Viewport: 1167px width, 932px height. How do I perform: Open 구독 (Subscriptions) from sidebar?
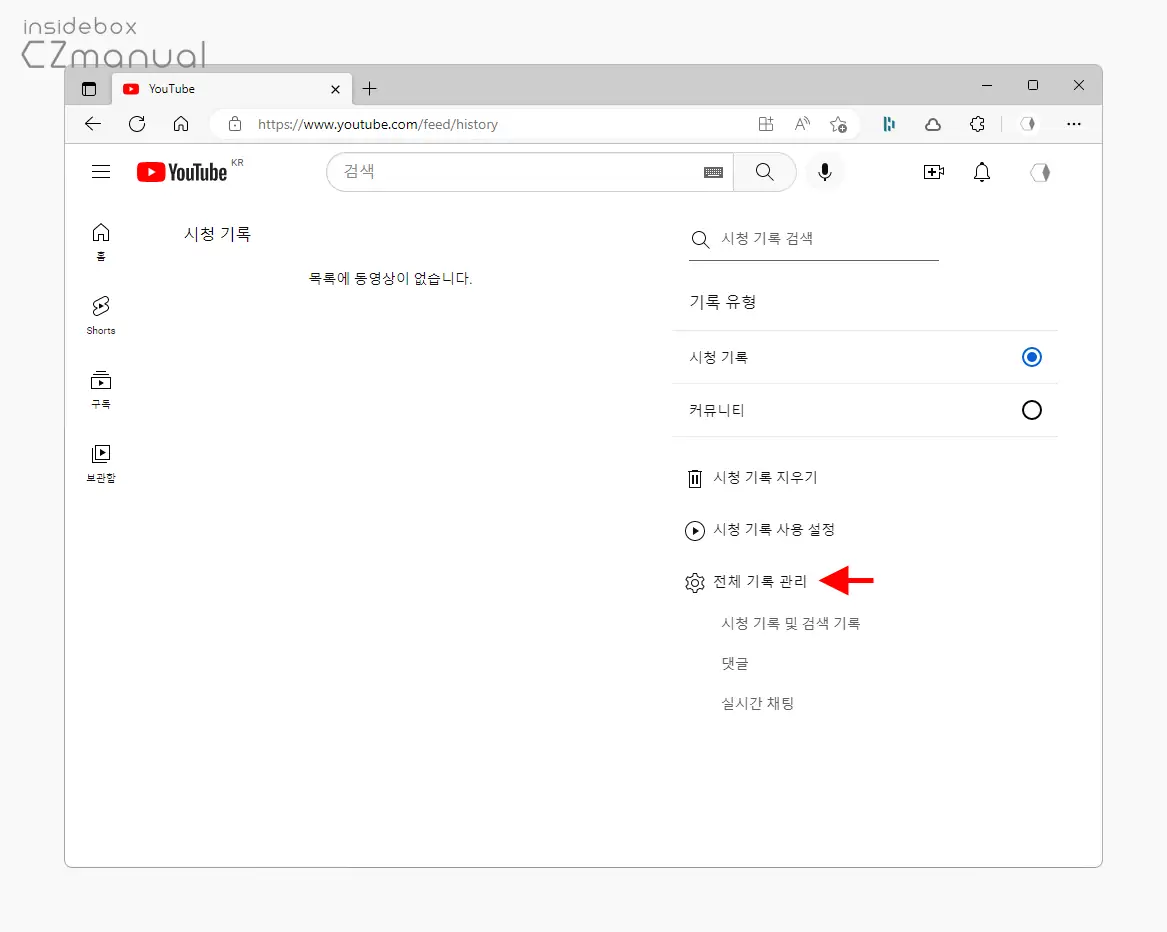100,388
